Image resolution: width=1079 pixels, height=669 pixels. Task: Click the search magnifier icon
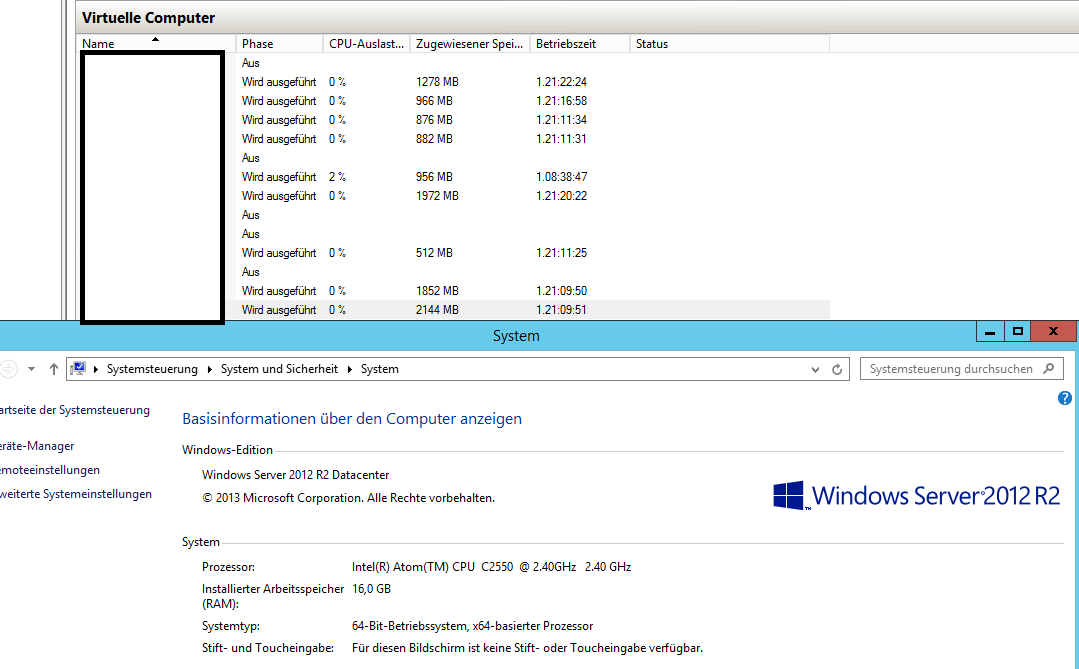1049,368
